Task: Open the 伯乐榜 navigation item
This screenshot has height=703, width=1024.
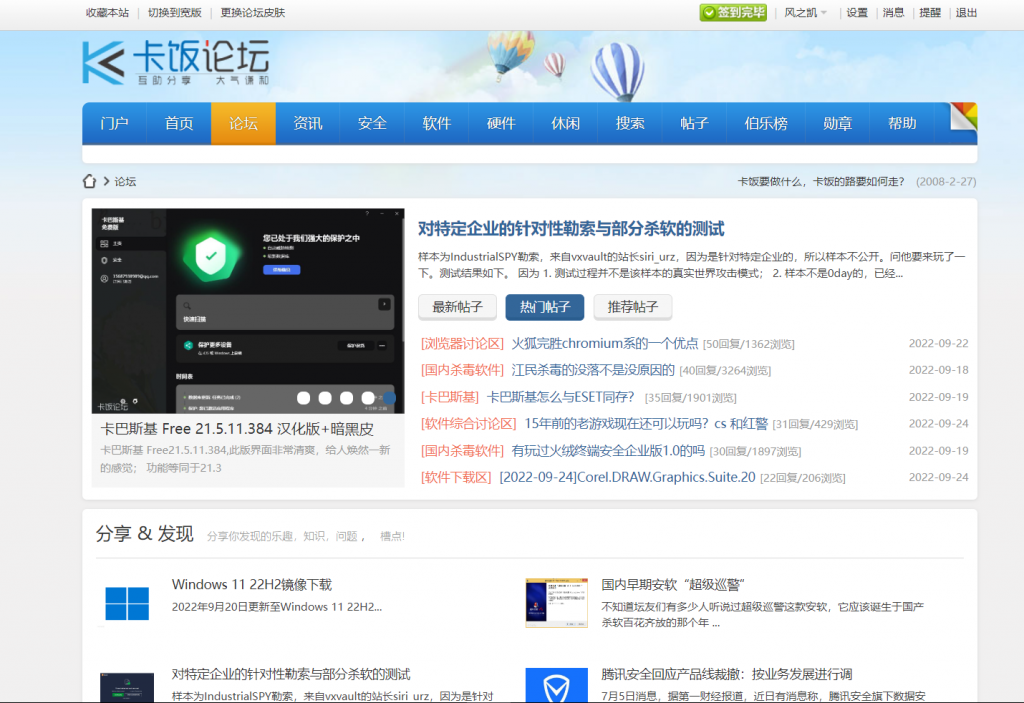Action: point(766,123)
